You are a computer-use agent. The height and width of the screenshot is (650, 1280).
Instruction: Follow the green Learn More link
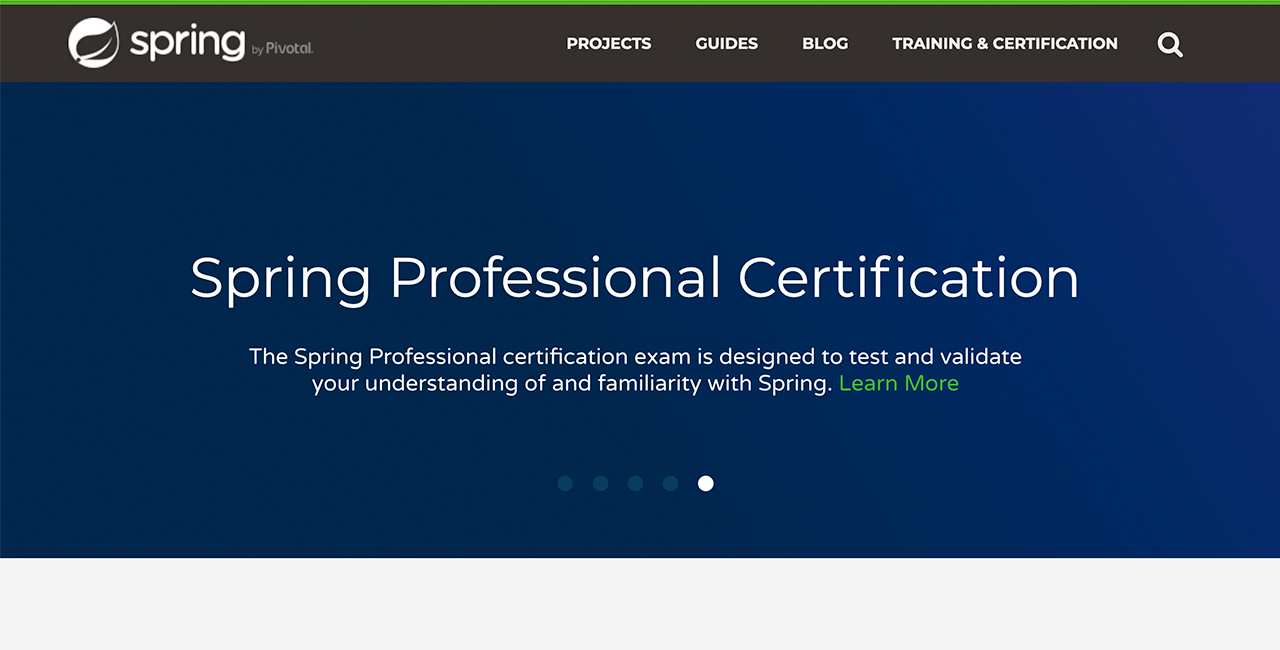click(x=899, y=383)
